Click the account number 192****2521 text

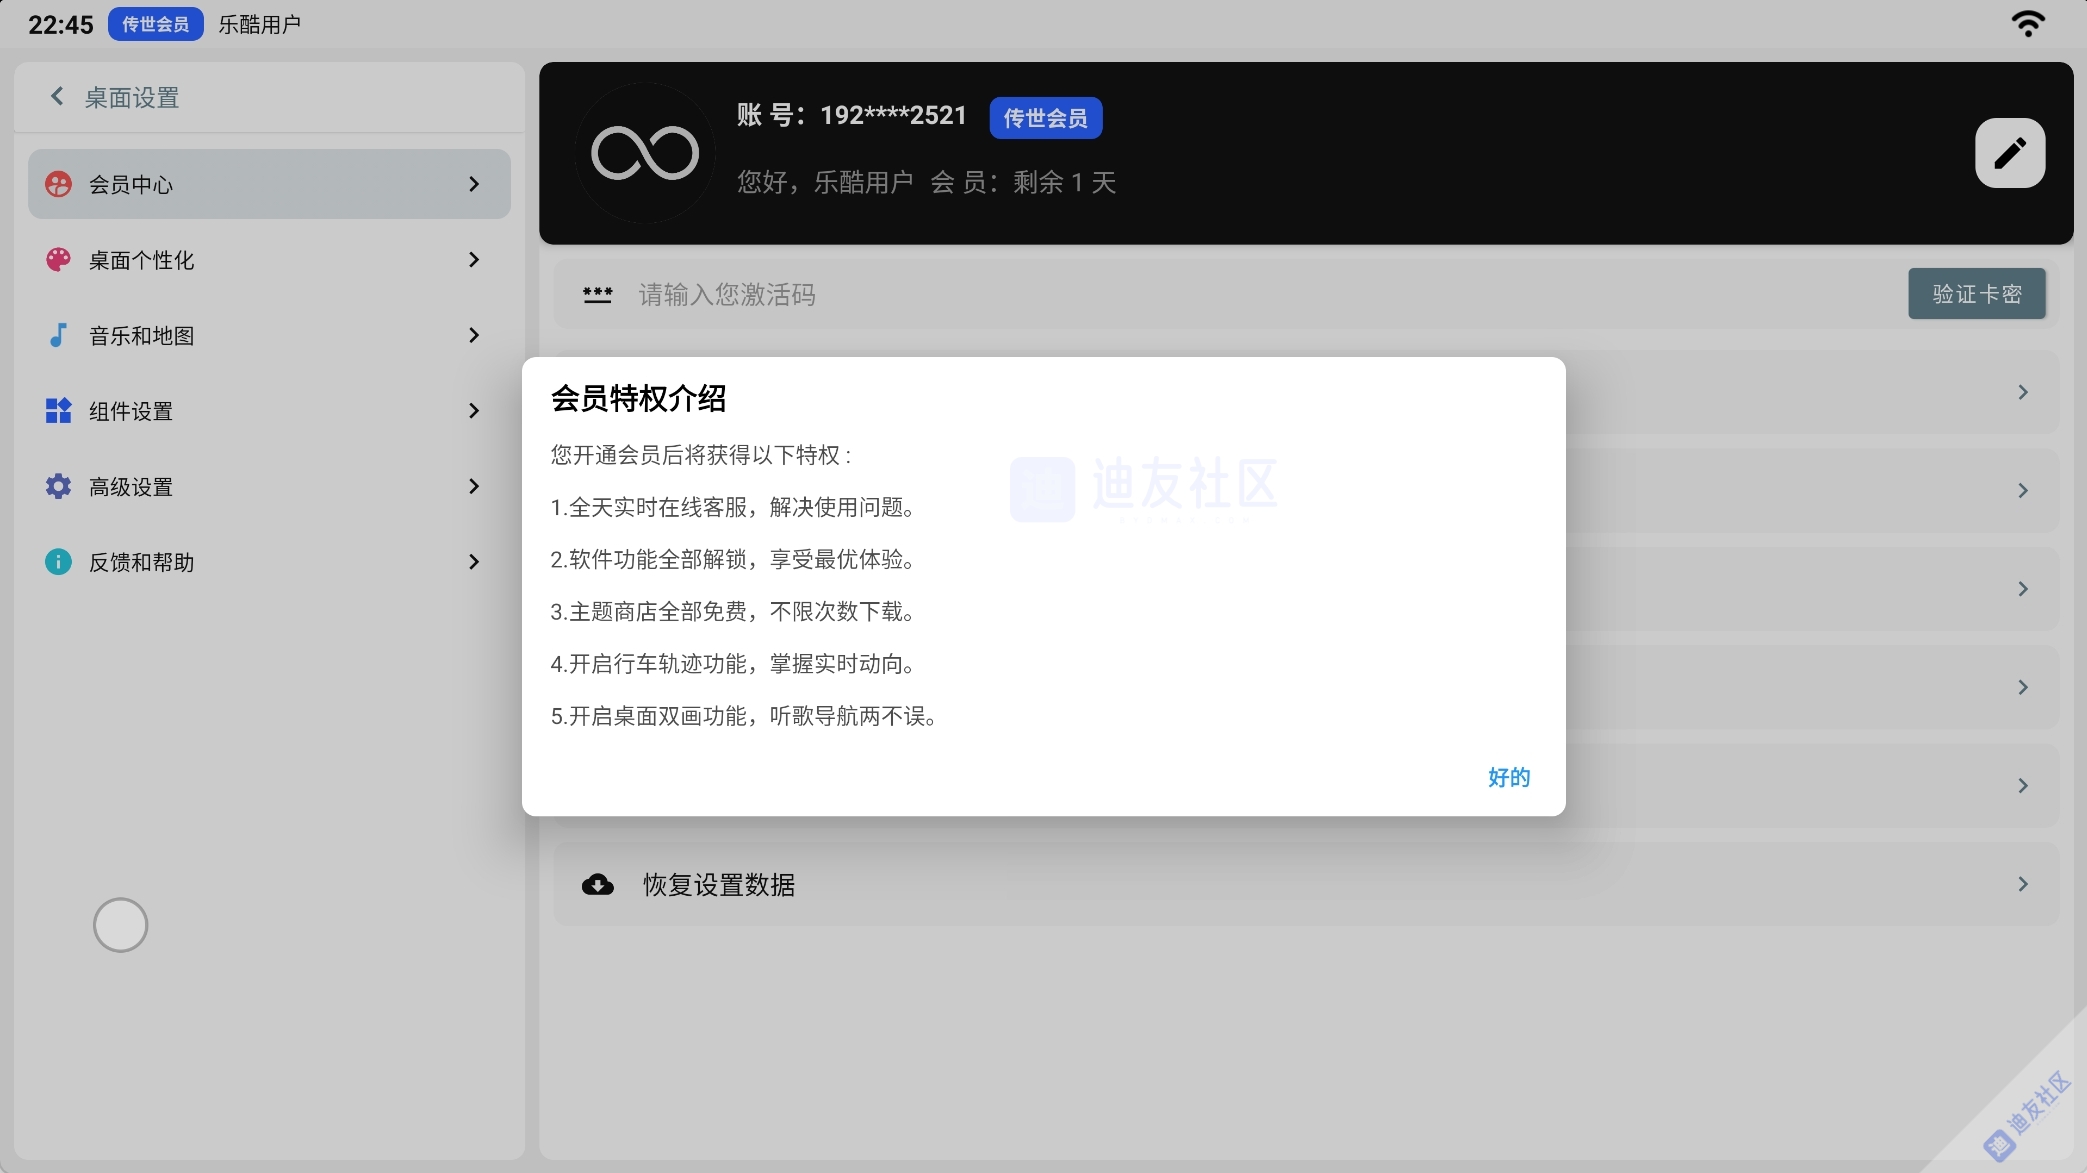click(x=893, y=115)
